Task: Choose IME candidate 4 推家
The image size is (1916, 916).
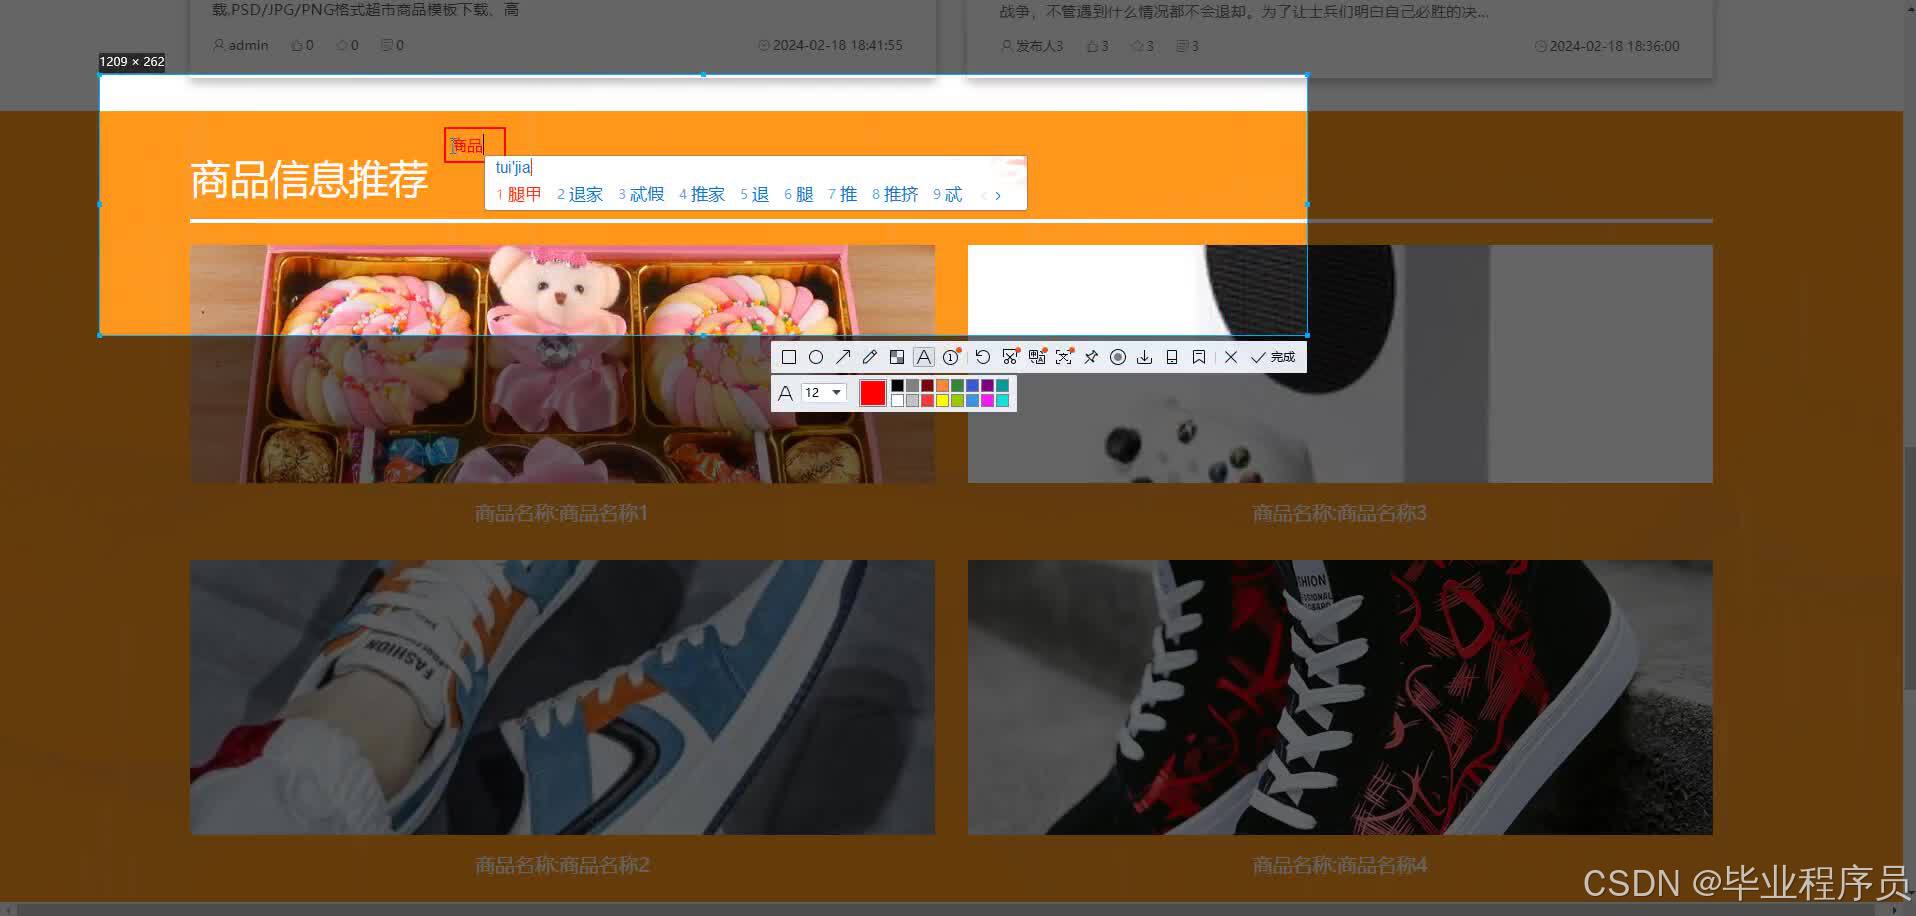Action: click(x=702, y=194)
